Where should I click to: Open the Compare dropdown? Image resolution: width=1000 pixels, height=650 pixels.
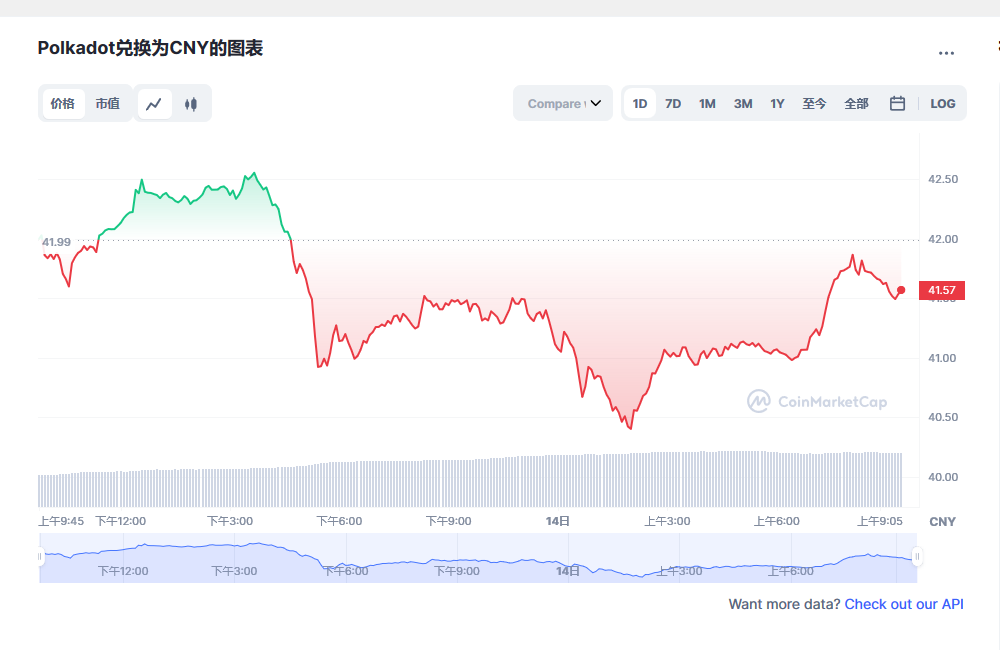[x=563, y=103]
